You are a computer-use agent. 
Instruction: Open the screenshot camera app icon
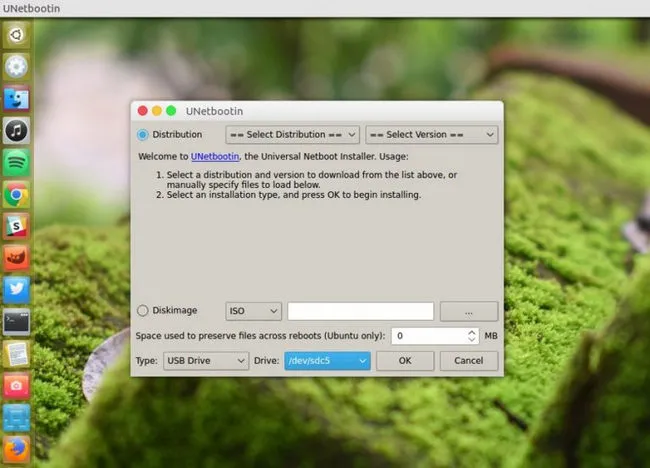[x=16, y=386]
